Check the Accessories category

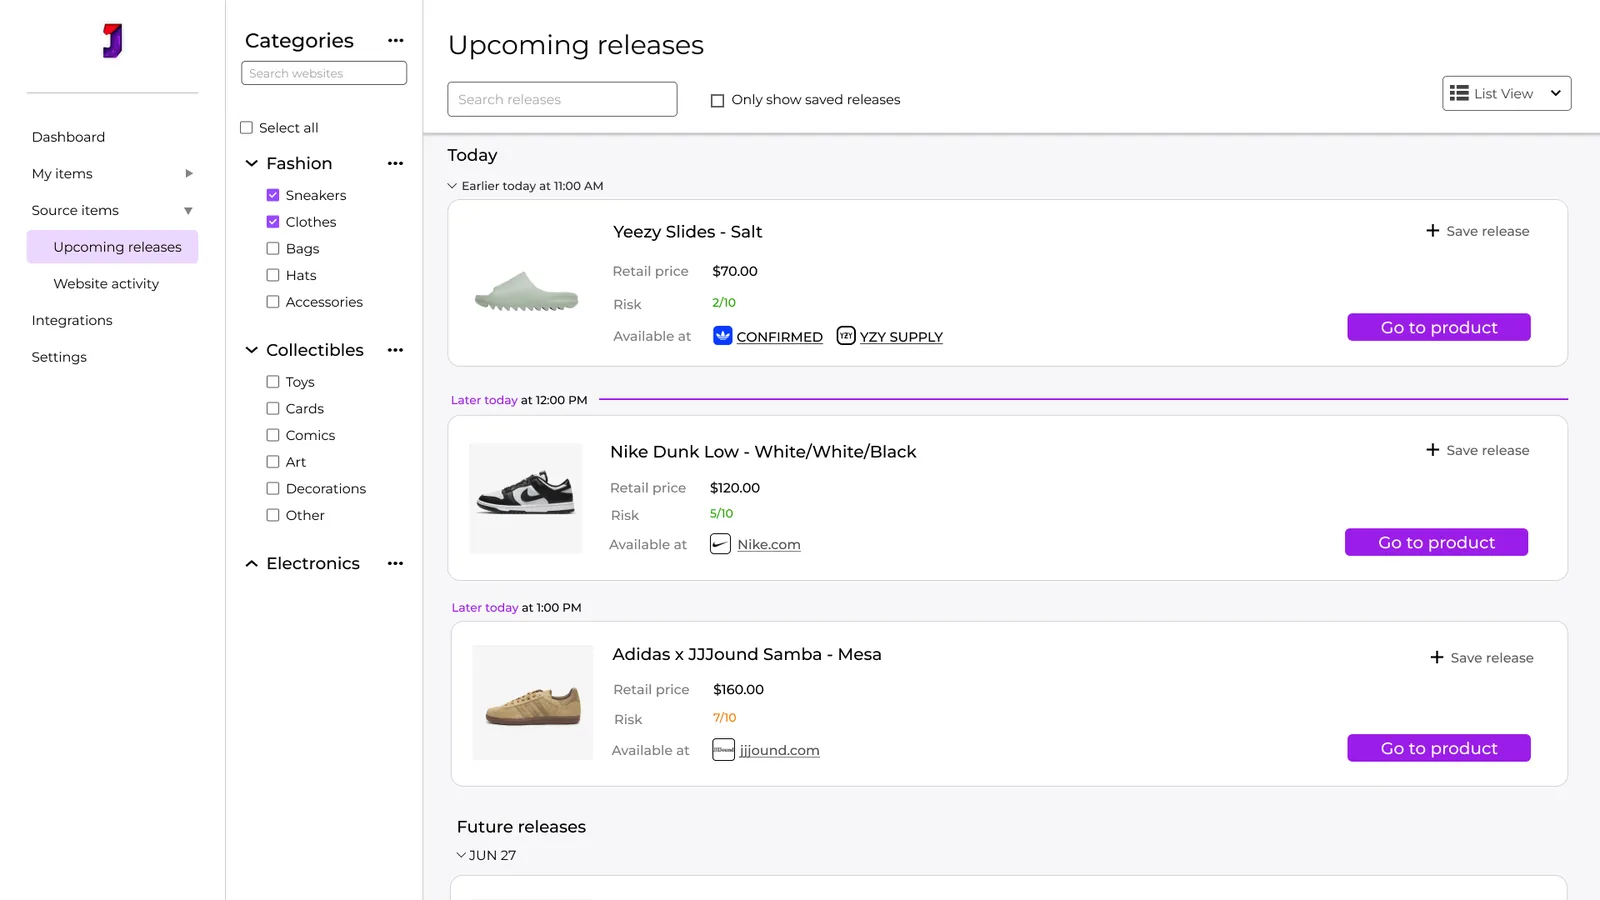click(273, 302)
